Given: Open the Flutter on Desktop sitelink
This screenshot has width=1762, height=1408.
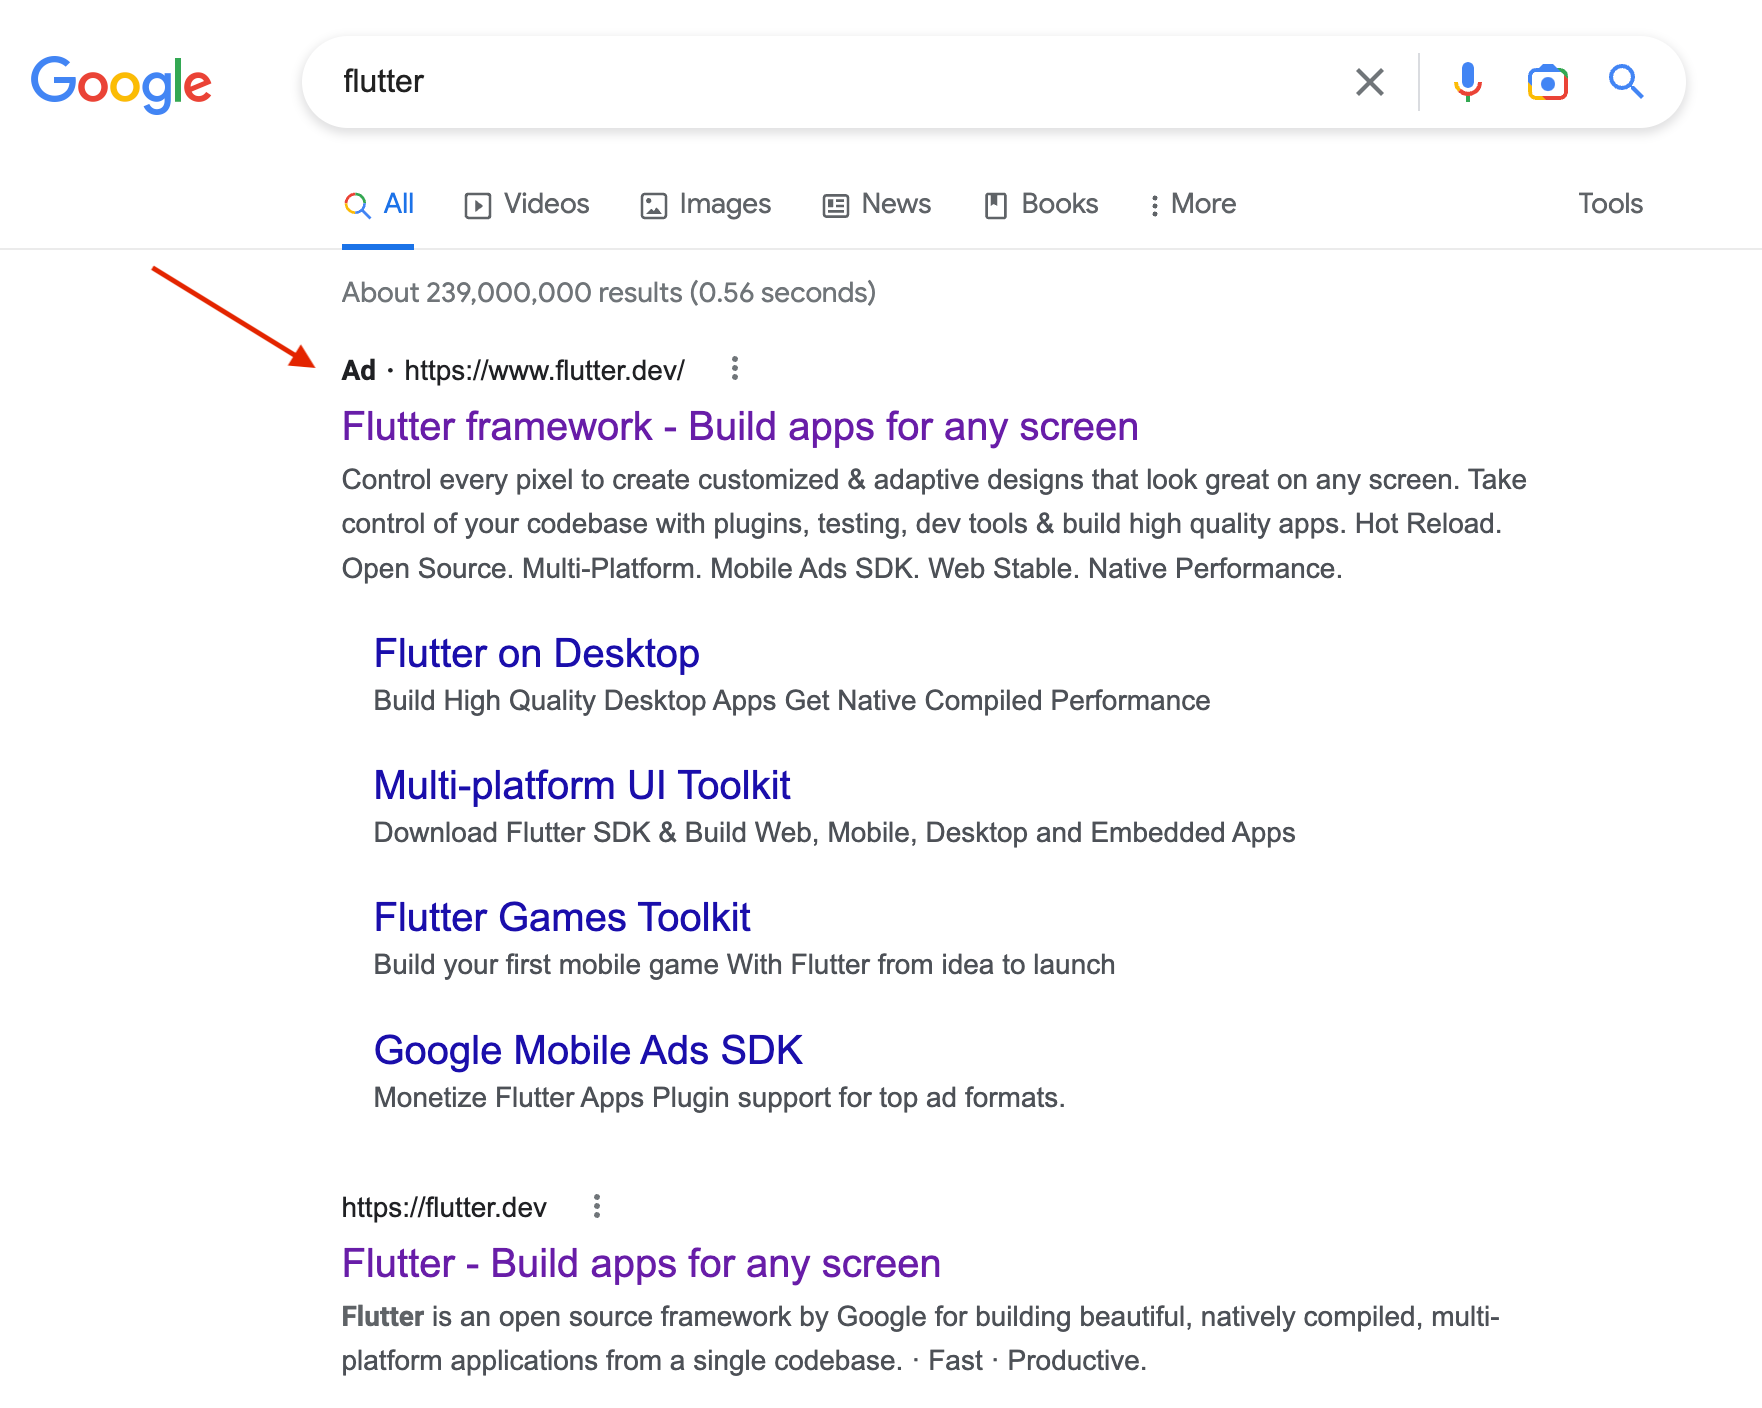Looking at the screenshot, I should [536, 654].
